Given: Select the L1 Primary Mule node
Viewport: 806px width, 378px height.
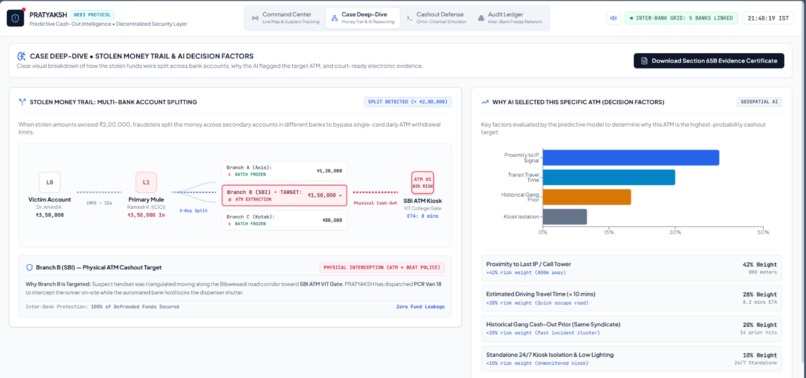Looking at the screenshot, I should [146, 183].
